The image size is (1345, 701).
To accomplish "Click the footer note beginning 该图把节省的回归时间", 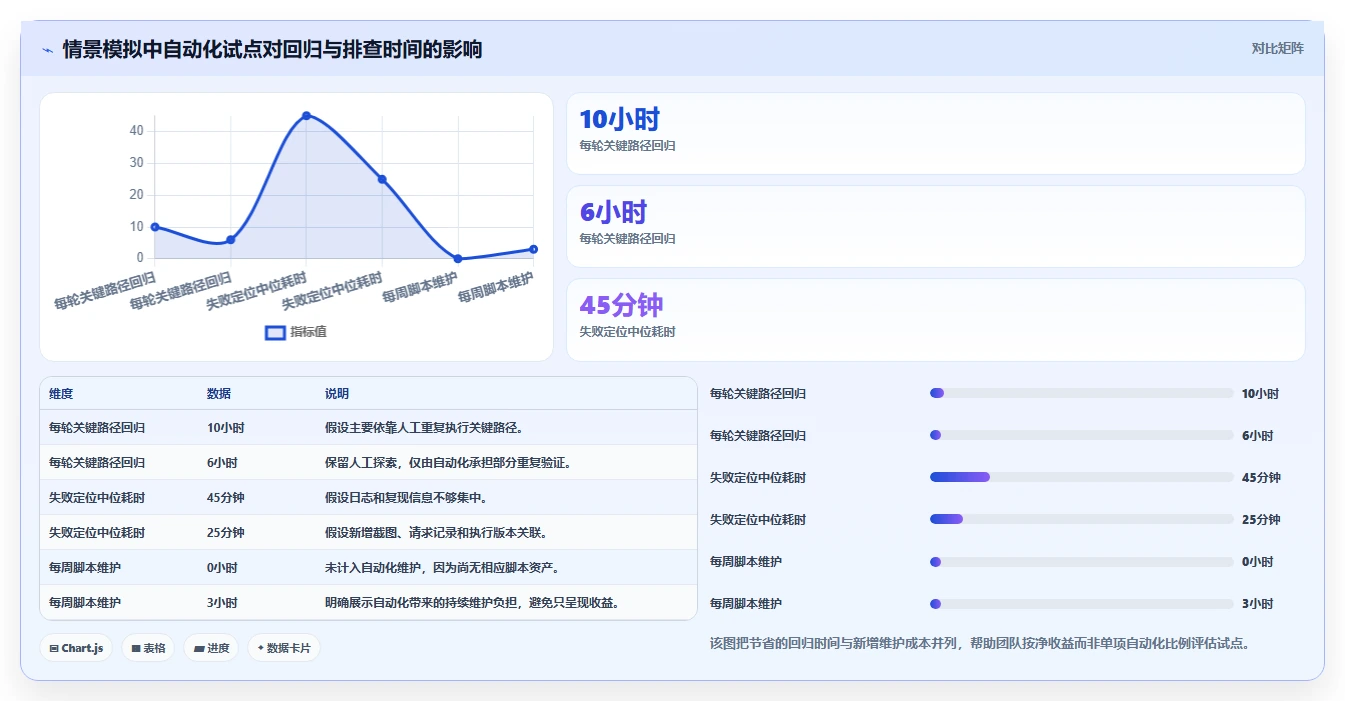I will (980, 644).
